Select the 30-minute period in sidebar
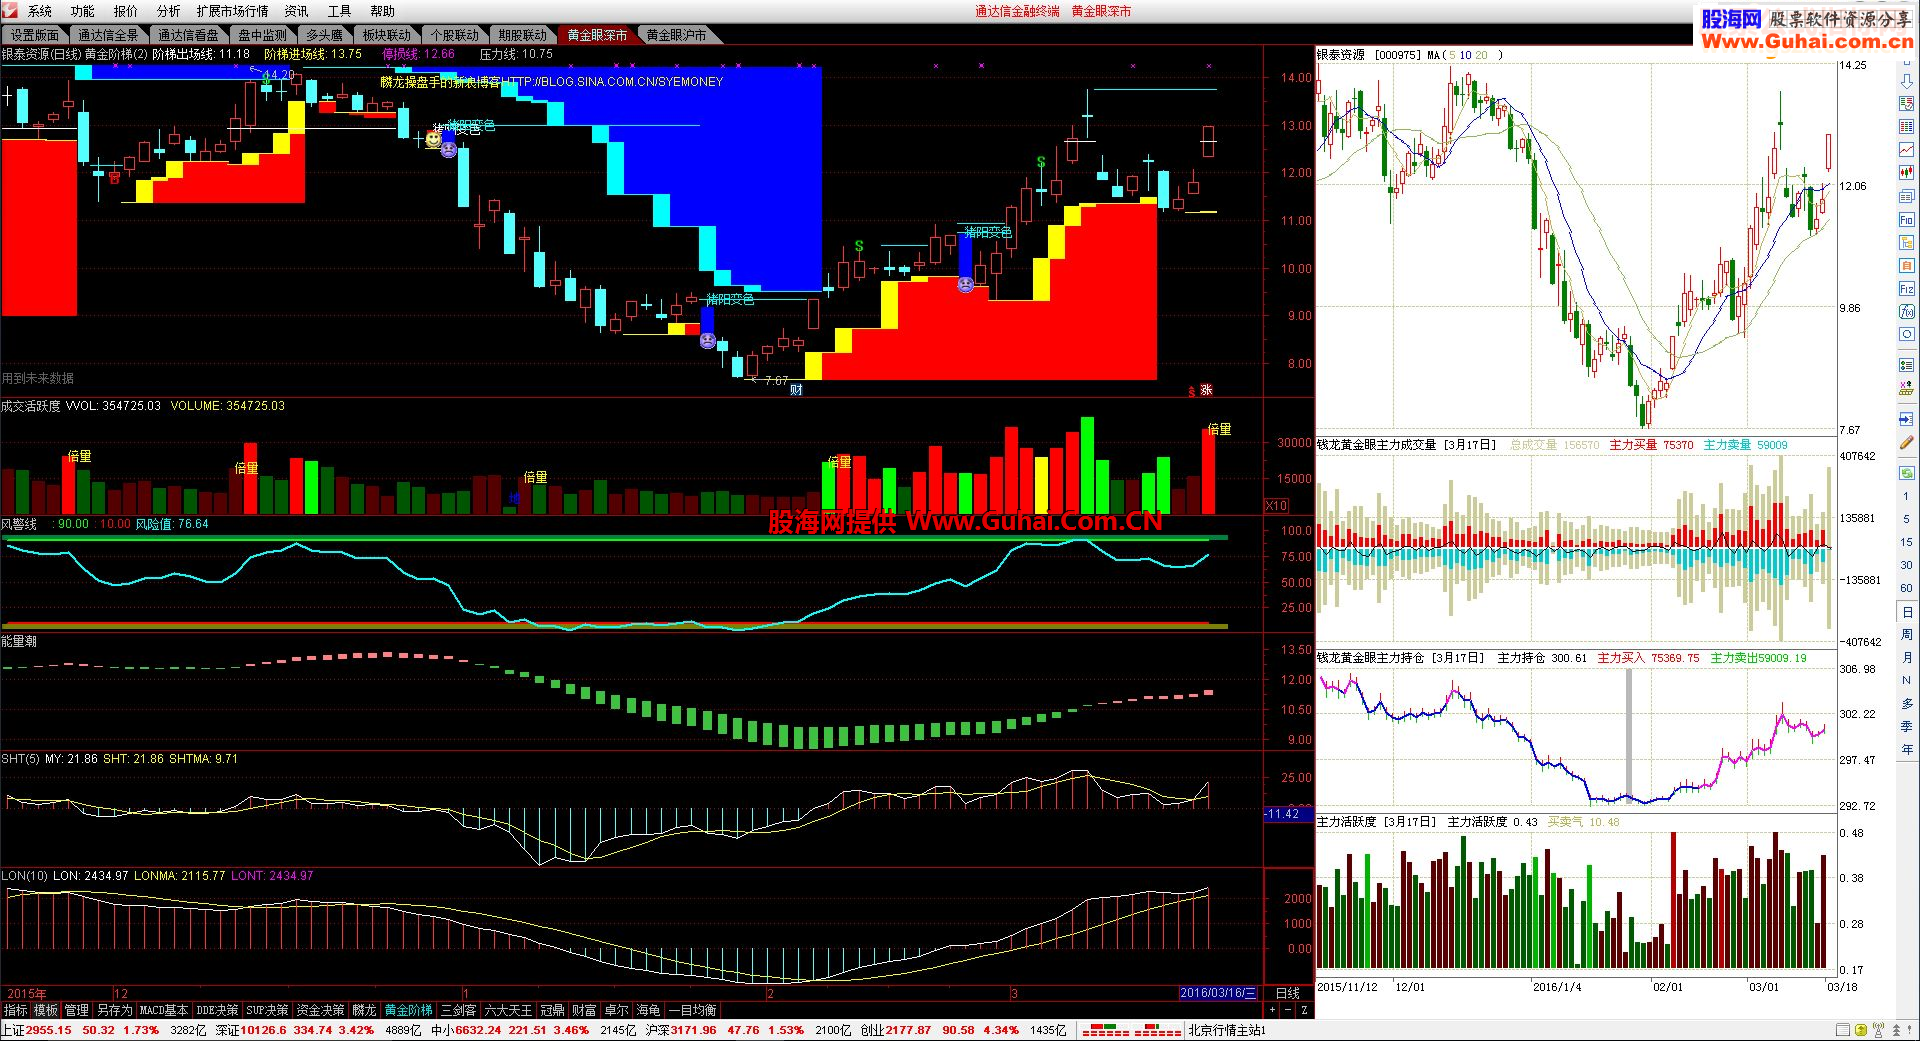This screenshot has width=1920, height=1041. point(1906,565)
